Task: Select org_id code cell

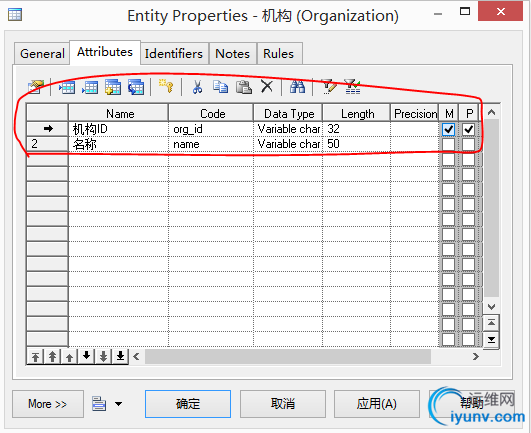Action: [211, 129]
